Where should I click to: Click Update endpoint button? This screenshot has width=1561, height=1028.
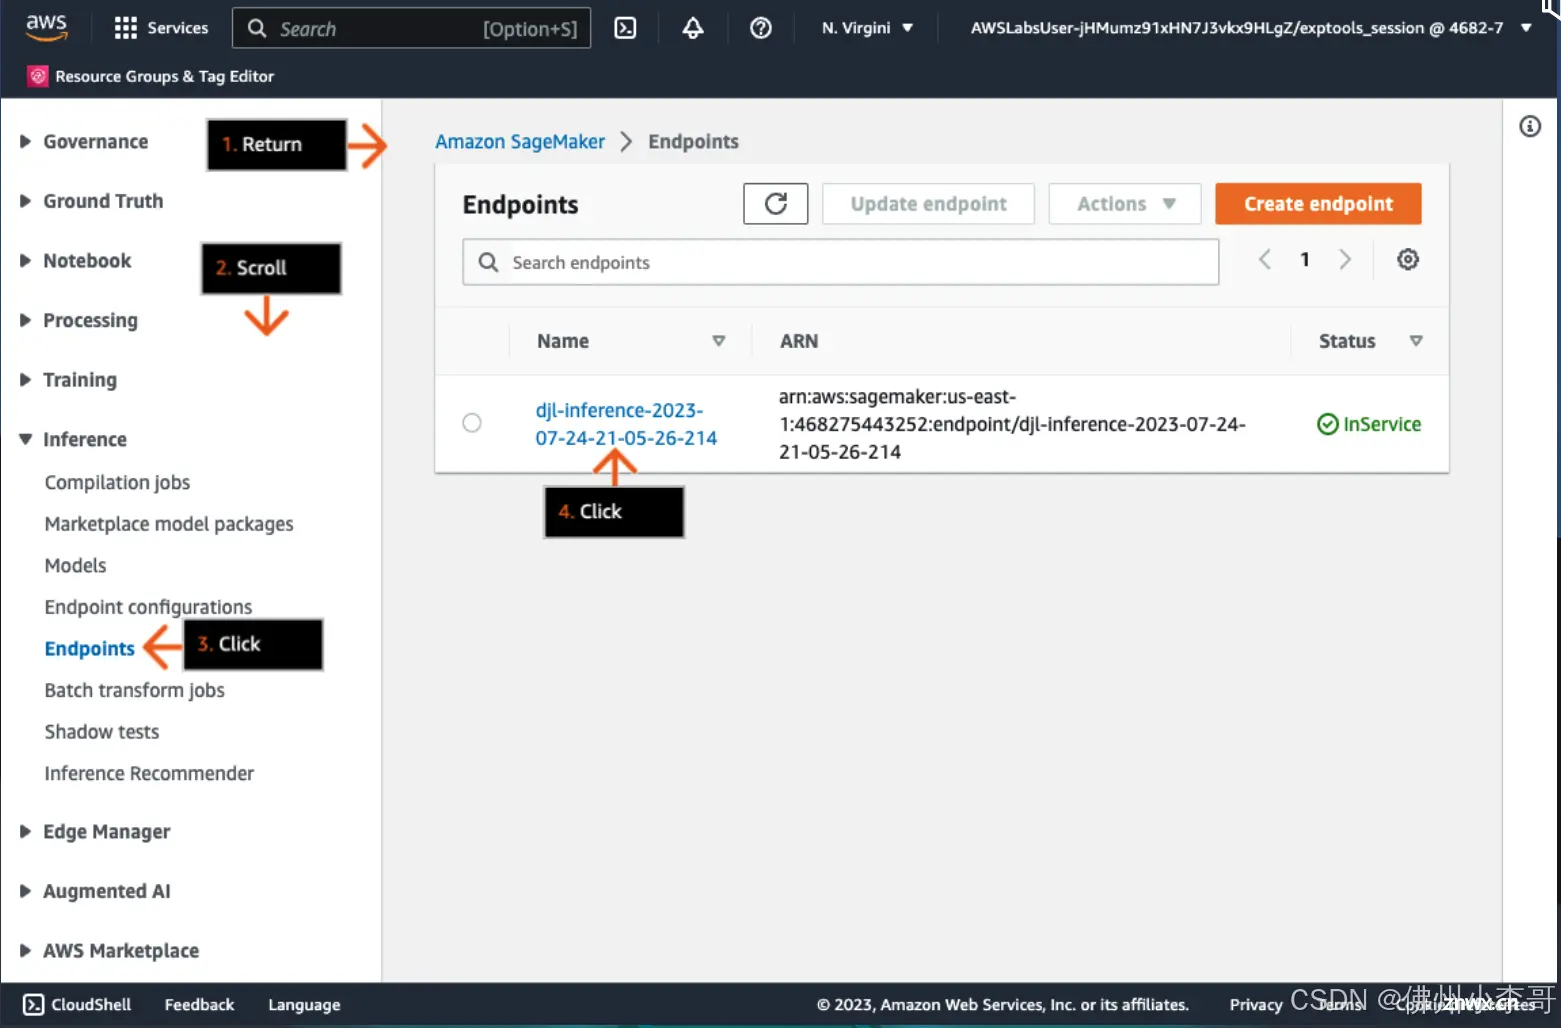tap(928, 204)
